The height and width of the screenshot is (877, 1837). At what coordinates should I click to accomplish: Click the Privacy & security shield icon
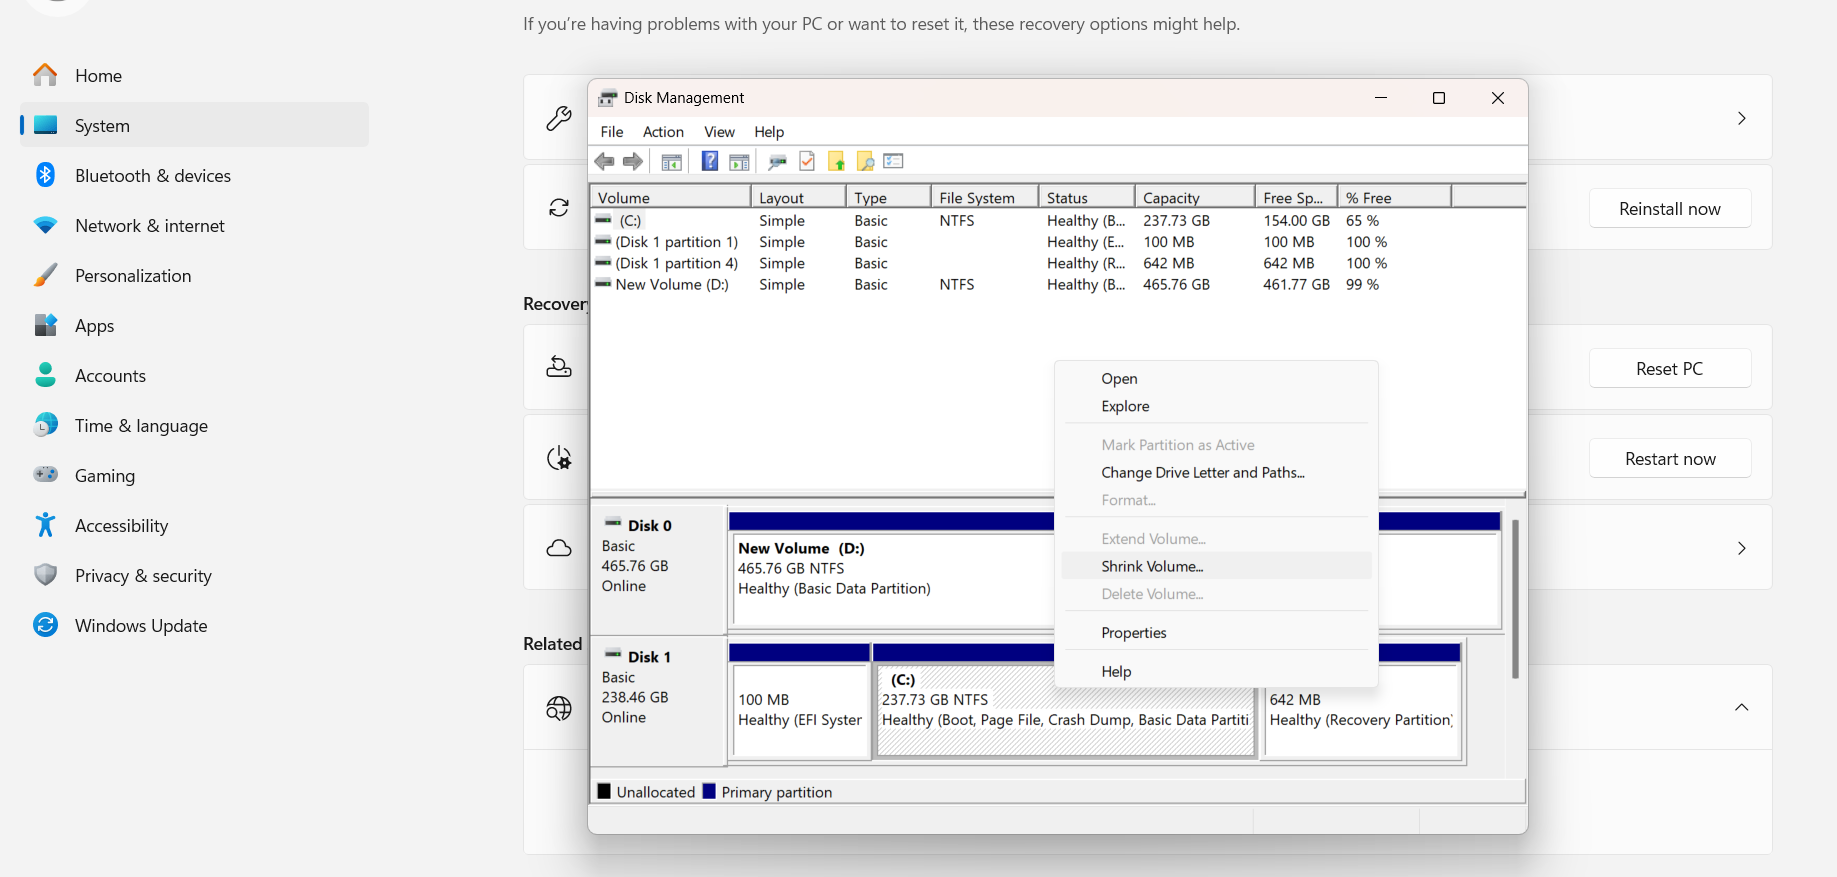[45, 575]
